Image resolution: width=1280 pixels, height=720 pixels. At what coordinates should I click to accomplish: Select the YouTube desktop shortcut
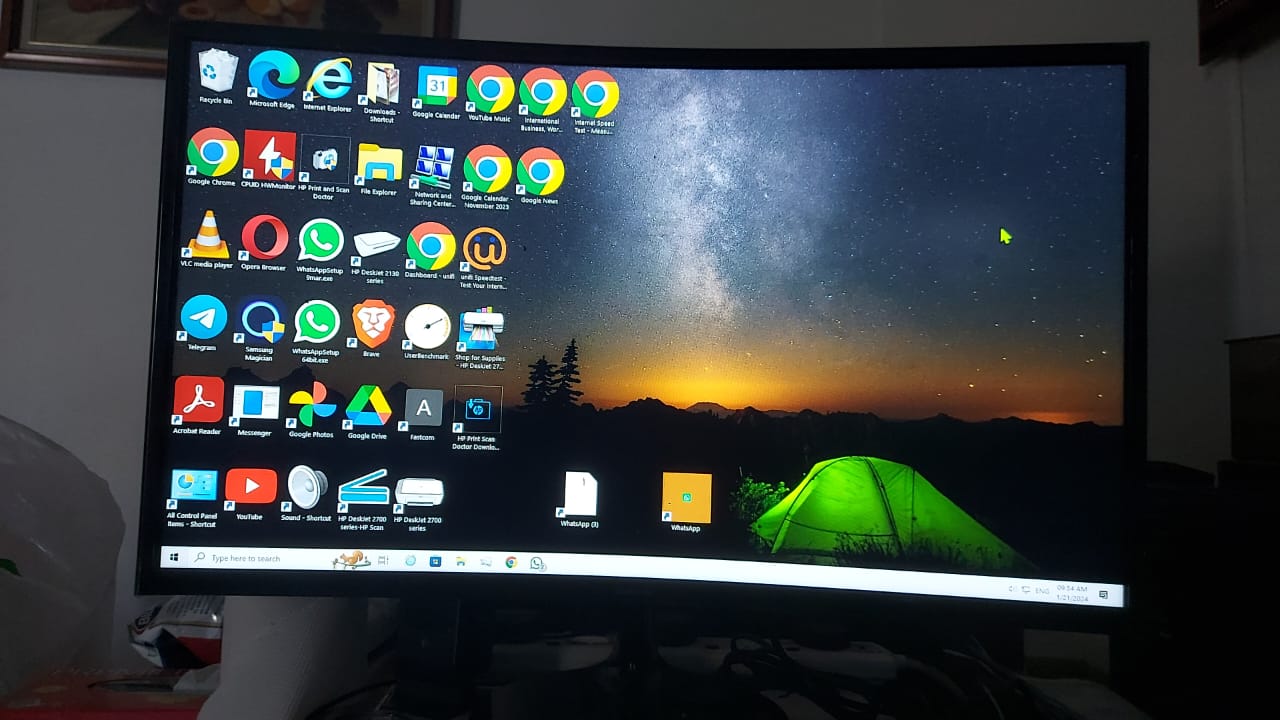(250, 494)
